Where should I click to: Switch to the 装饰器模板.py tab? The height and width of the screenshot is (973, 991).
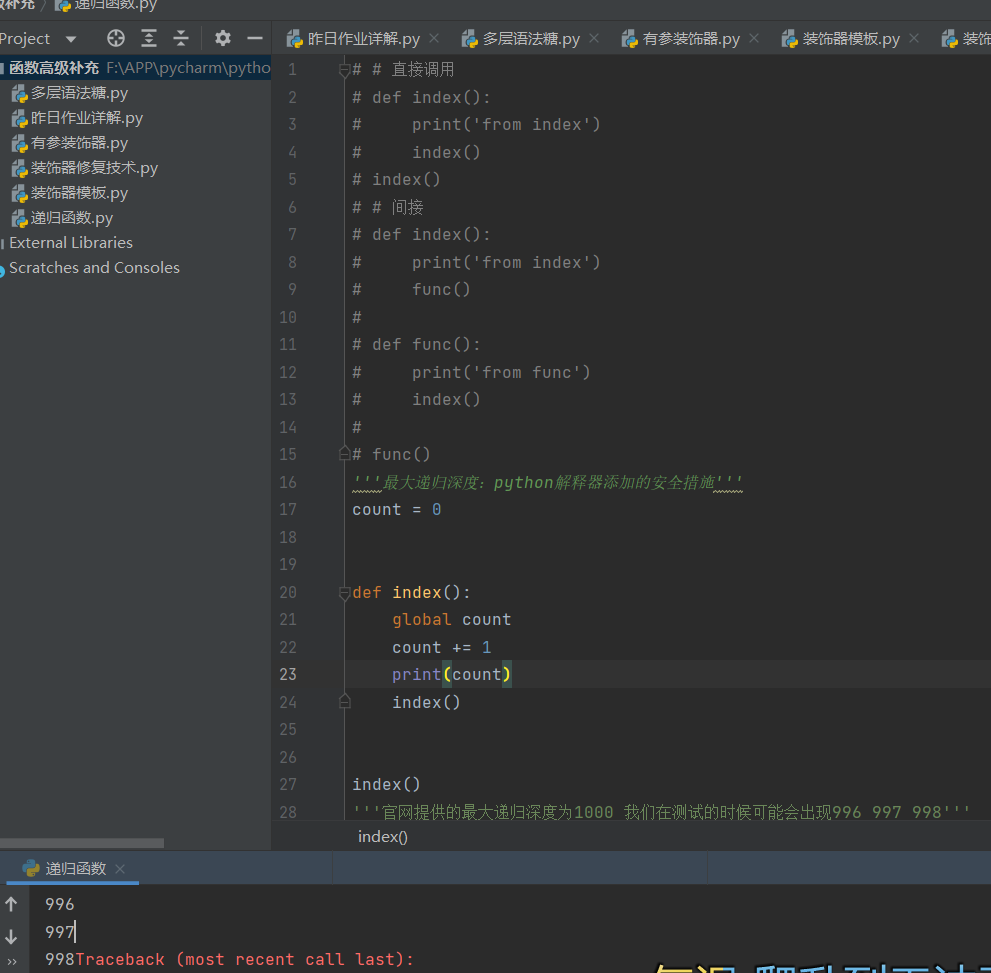tap(850, 39)
